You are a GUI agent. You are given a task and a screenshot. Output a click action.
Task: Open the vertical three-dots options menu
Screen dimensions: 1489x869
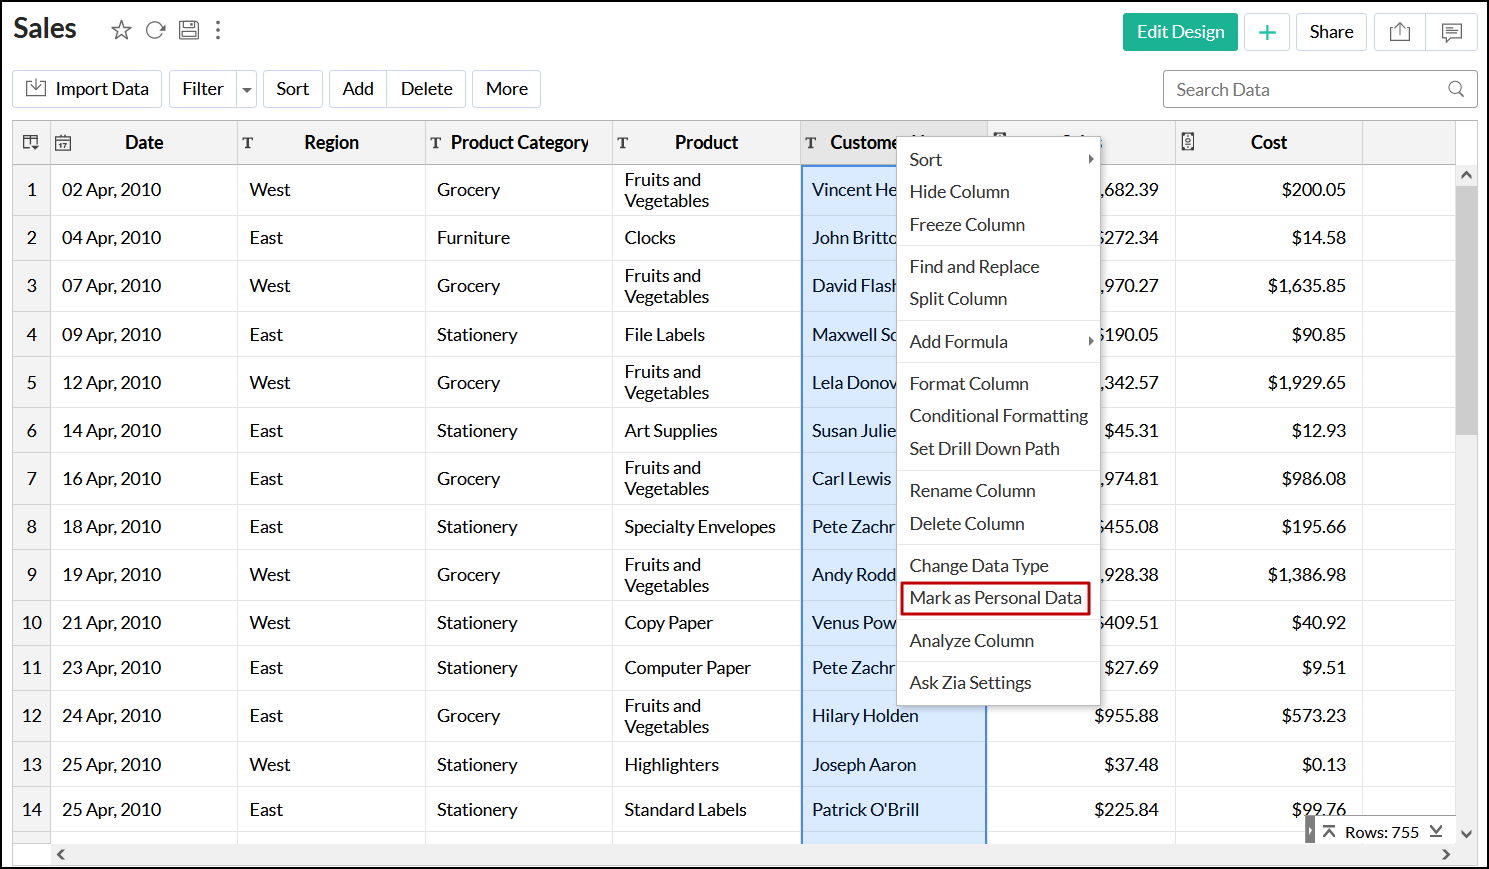[218, 30]
